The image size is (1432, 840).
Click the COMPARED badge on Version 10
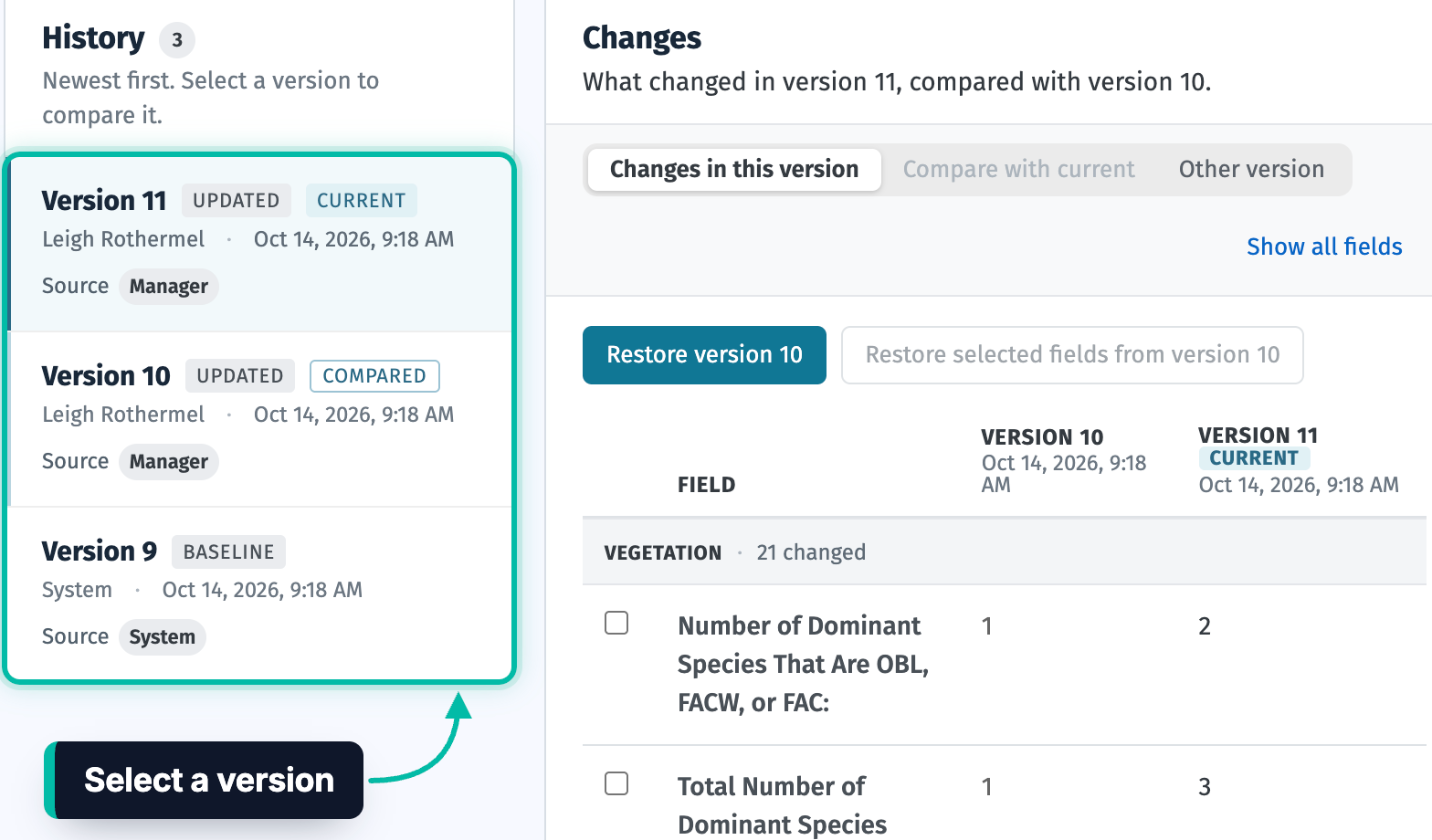pyautogui.click(x=375, y=376)
